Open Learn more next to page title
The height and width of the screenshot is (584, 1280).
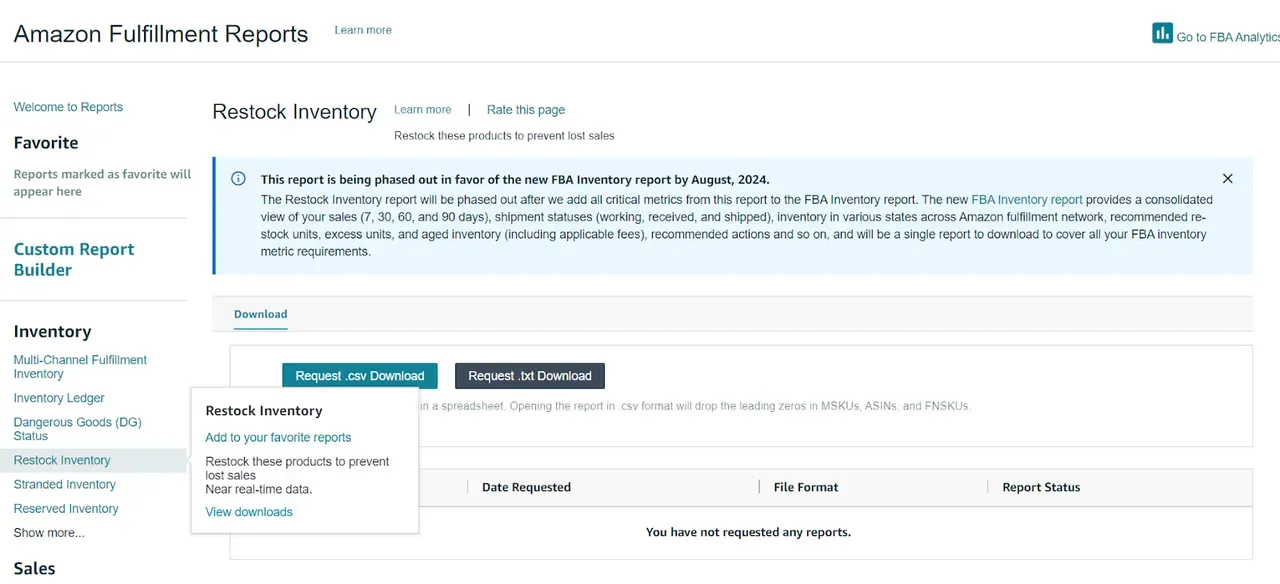click(x=363, y=30)
